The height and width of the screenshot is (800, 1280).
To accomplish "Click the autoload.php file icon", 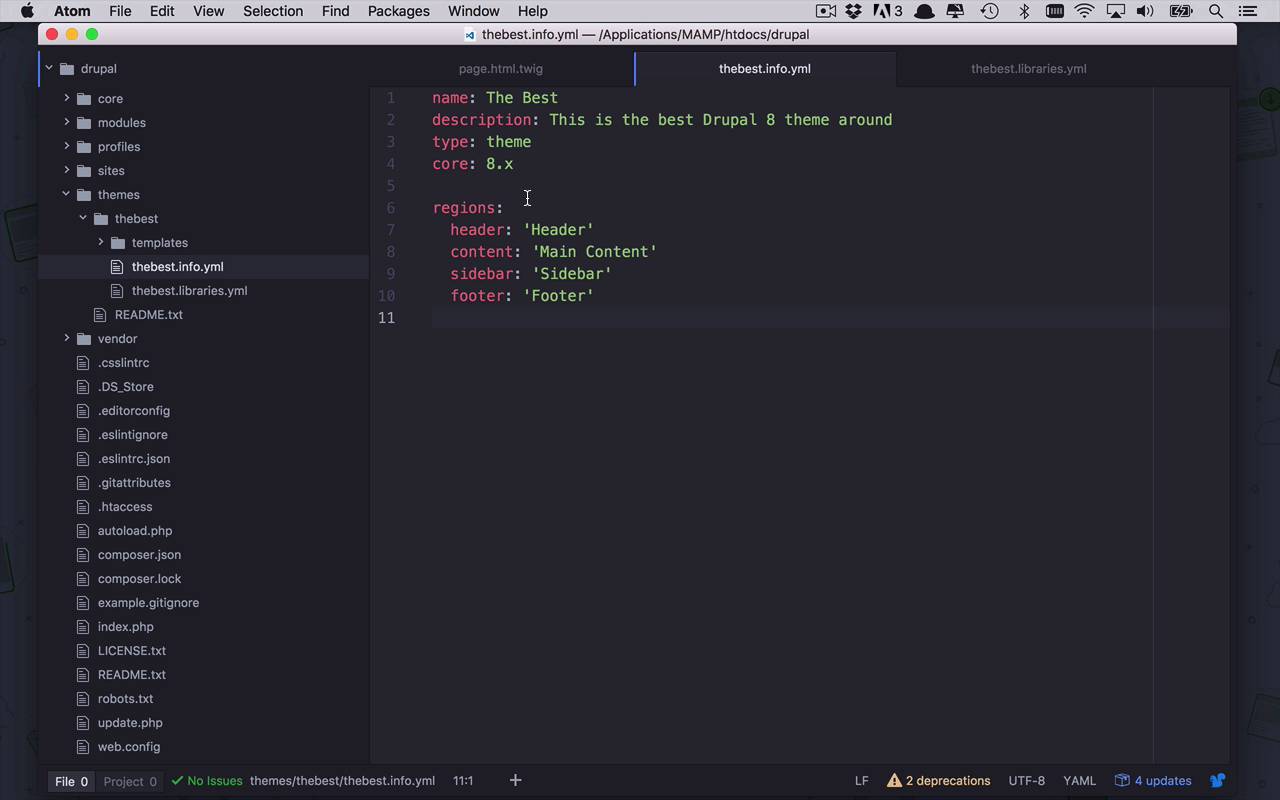I will (84, 530).
